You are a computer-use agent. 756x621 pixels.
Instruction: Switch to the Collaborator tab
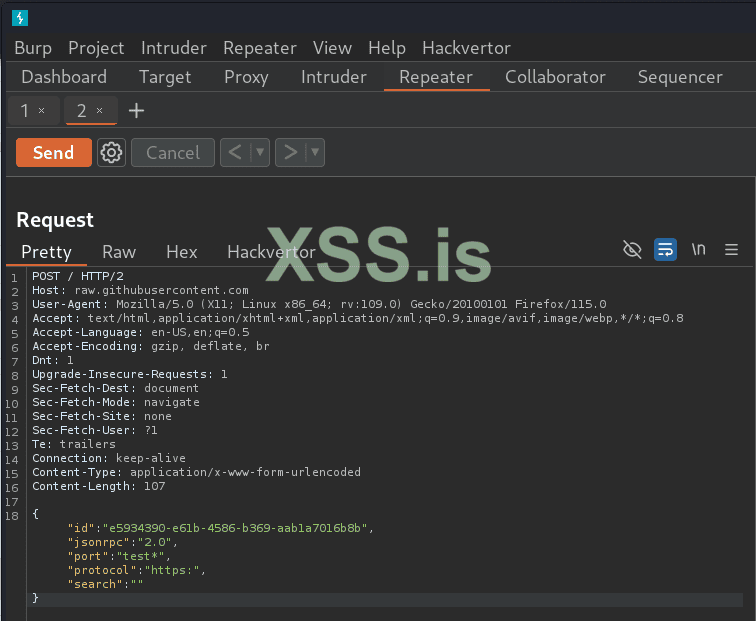555,77
